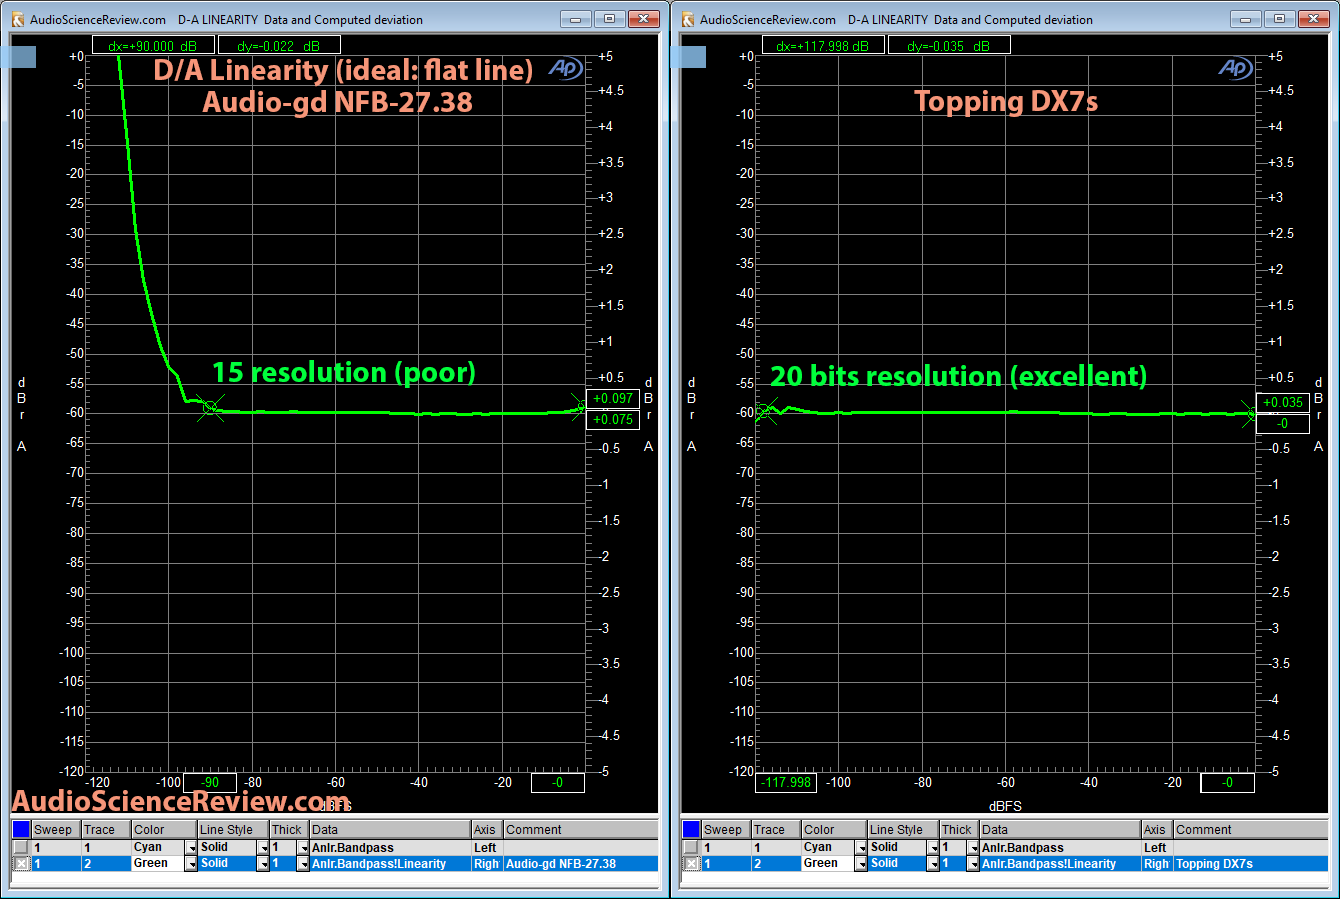
Task: Click Data column header in the right window
Action: point(1060,829)
